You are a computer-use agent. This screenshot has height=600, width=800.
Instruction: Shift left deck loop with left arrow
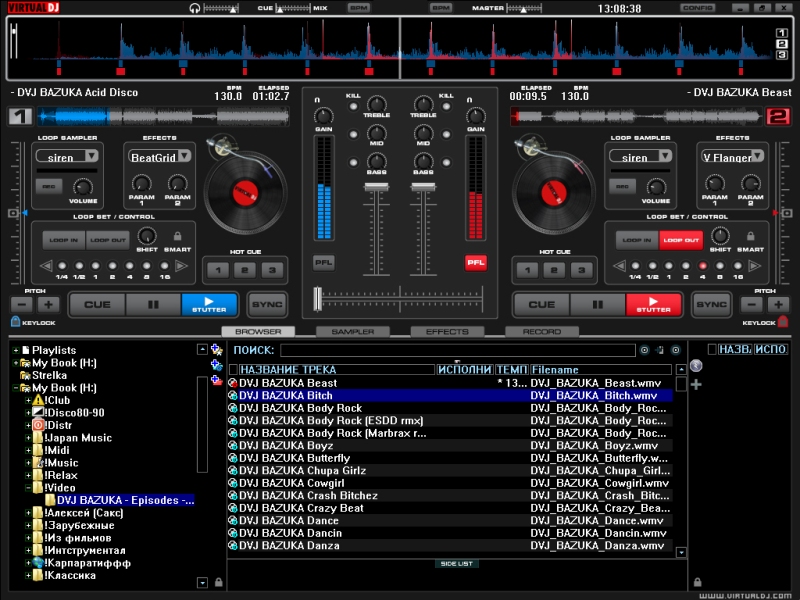(x=46, y=266)
